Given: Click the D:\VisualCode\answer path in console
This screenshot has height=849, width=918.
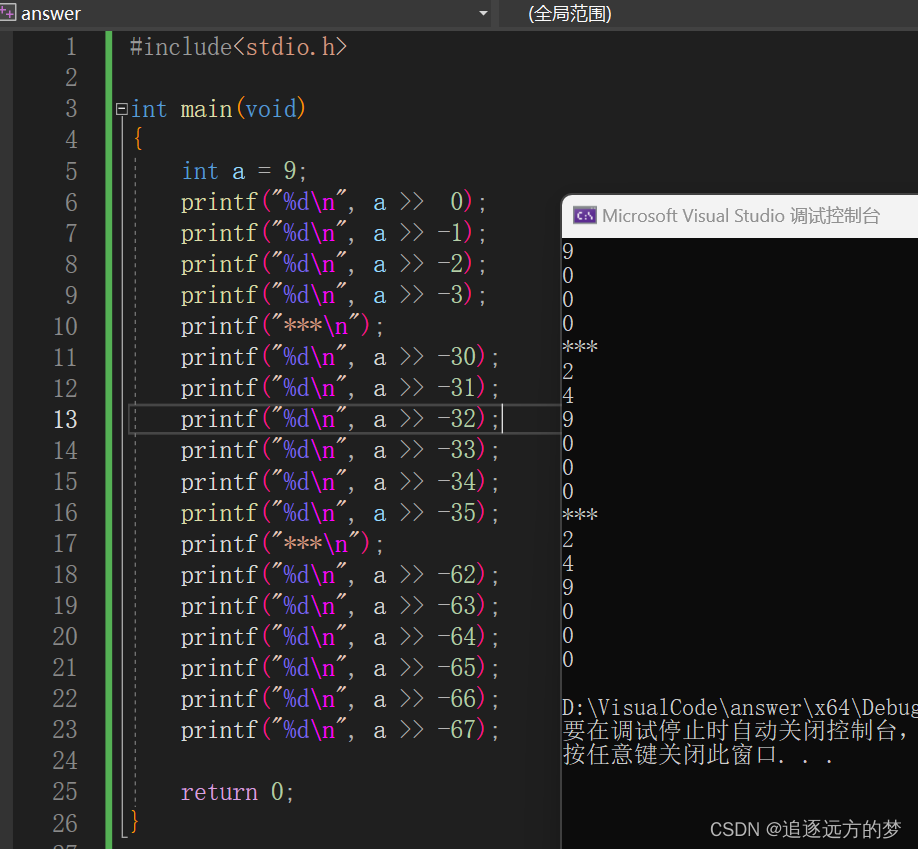Looking at the screenshot, I should [x=739, y=708].
